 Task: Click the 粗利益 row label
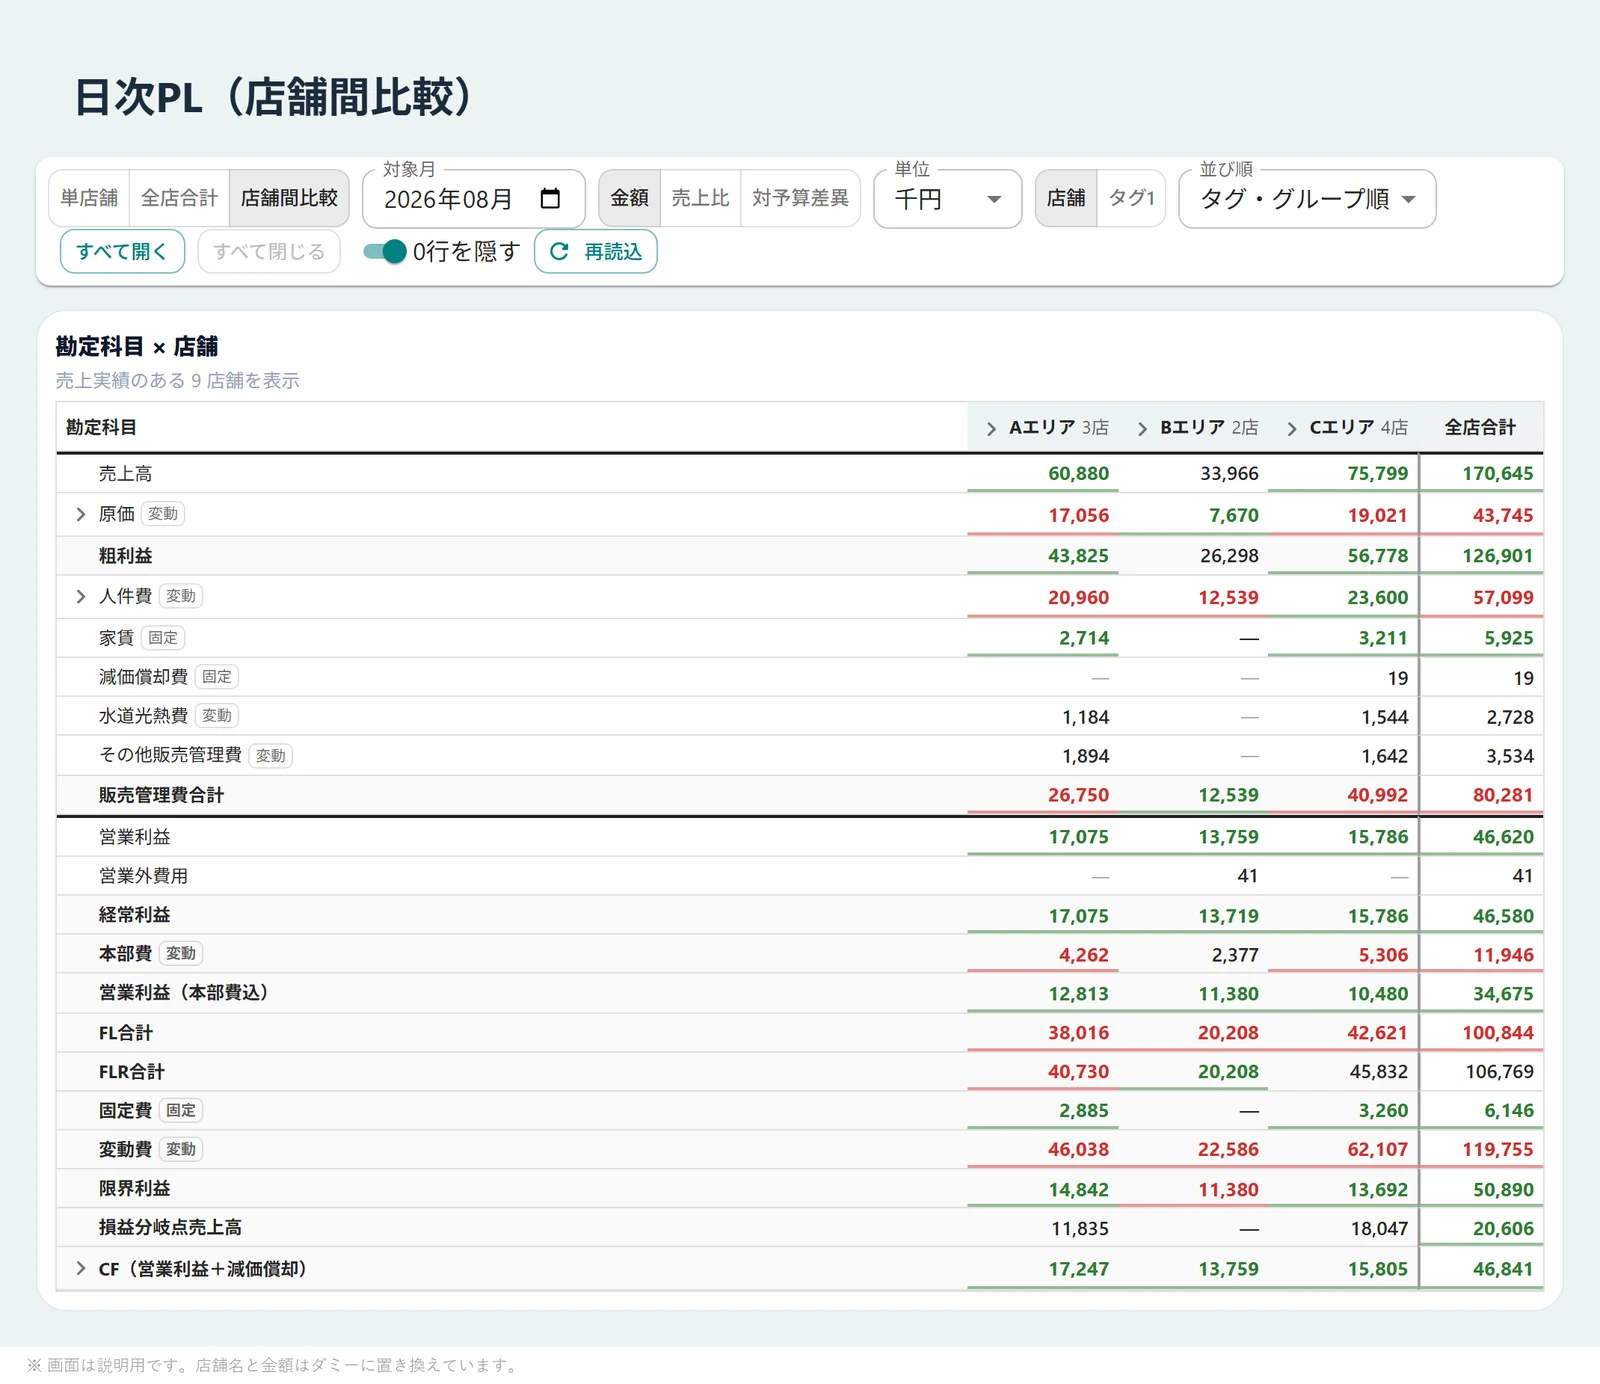click(125, 555)
